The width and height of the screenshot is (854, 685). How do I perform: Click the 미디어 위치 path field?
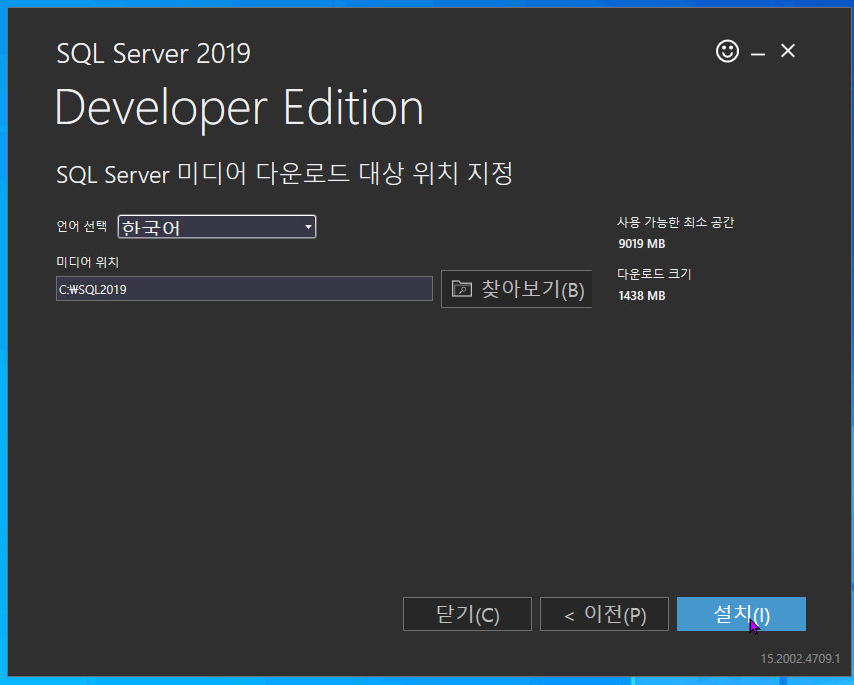244,289
